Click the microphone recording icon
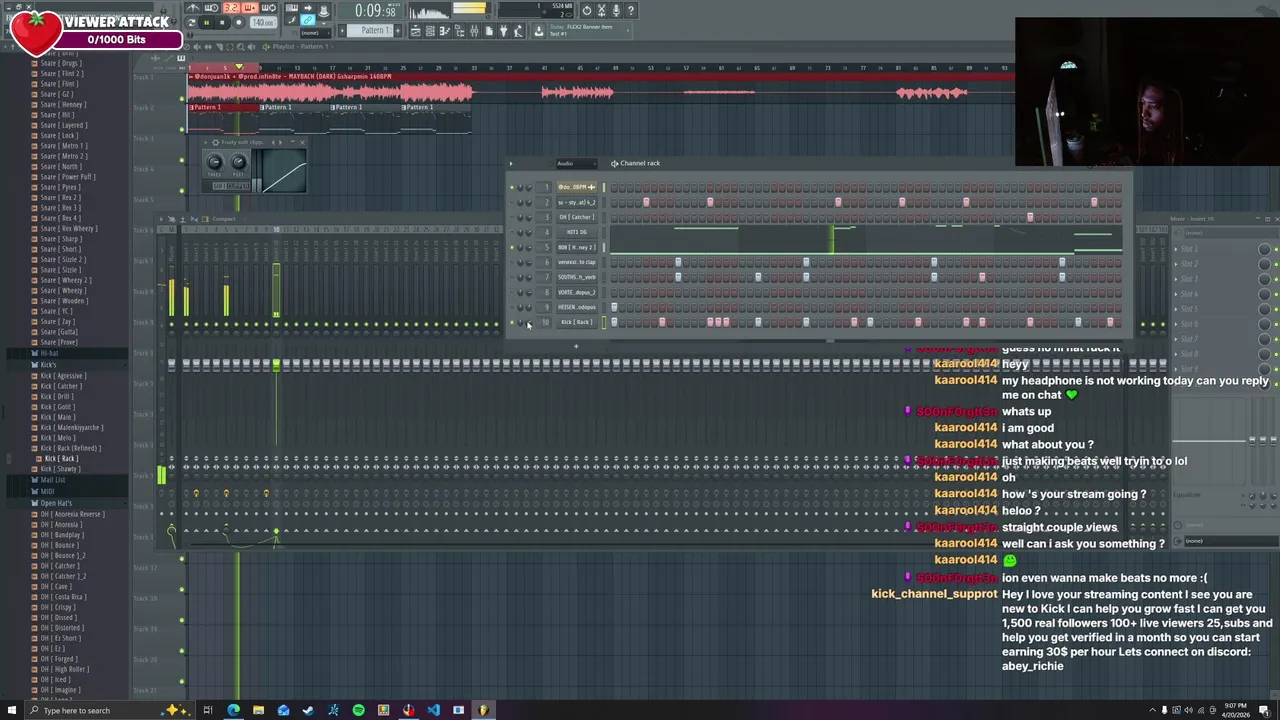 (615, 10)
